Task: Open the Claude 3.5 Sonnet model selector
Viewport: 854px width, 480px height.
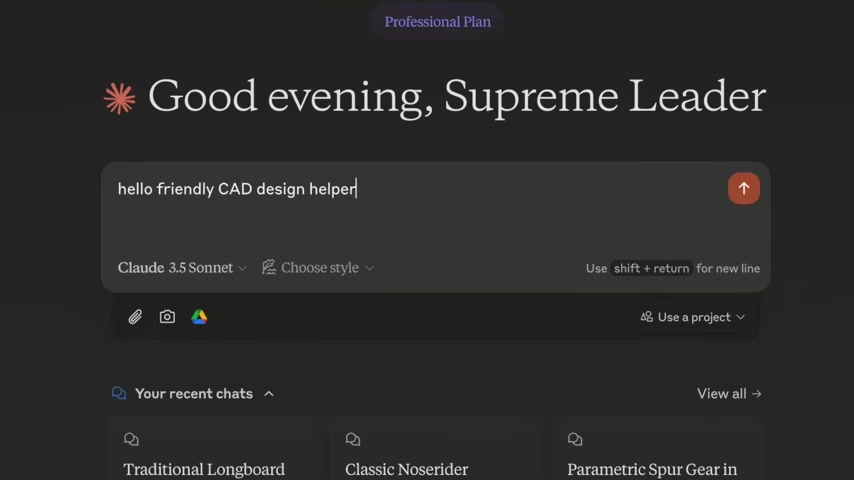Action: click(x=182, y=268)
